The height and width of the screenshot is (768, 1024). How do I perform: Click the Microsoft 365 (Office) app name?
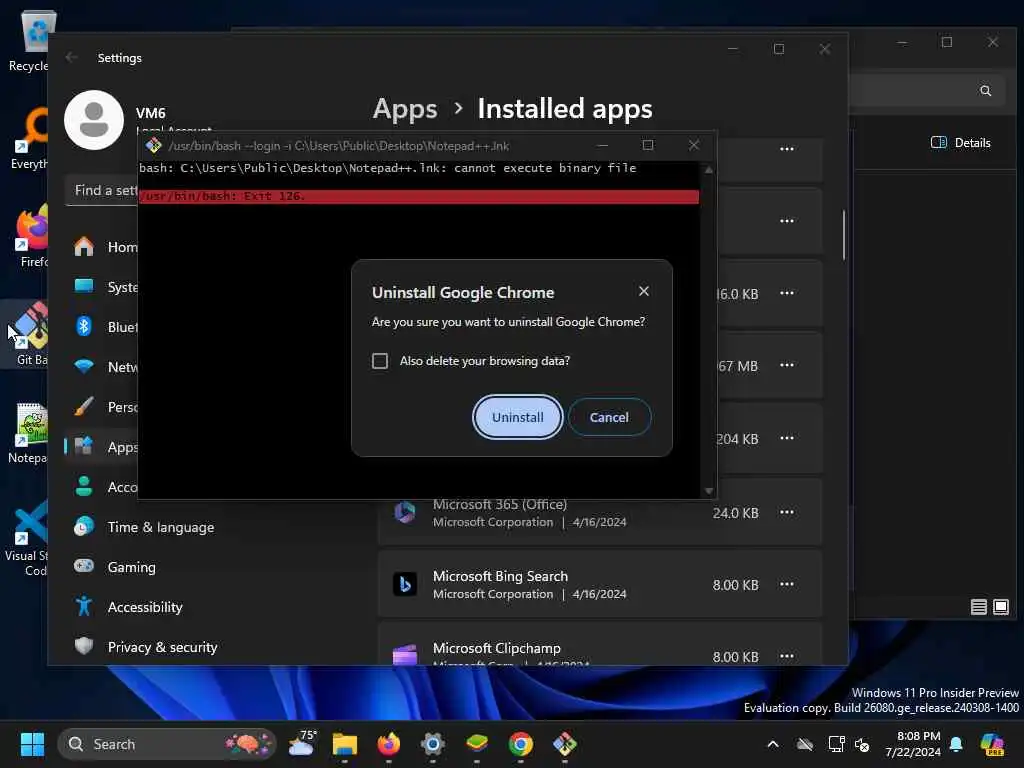[500, 504]
